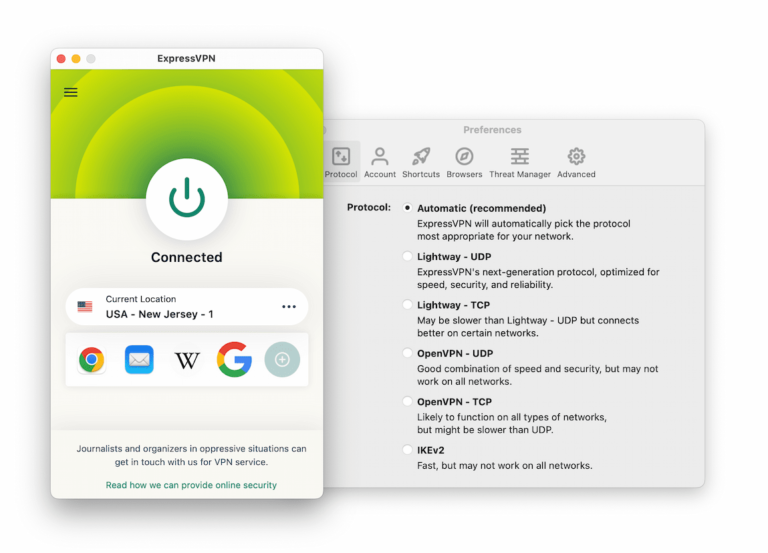This screenshot has height=553, width=768.
Task: Add a new shortcut with plus icon
Action: coord(282,360)
